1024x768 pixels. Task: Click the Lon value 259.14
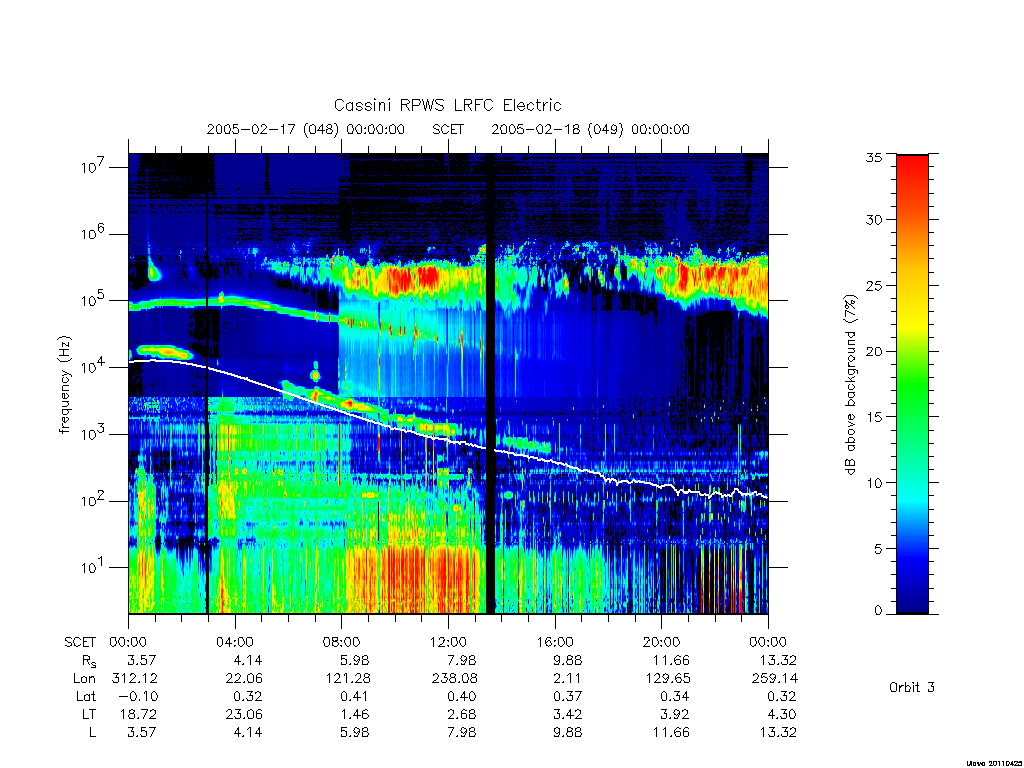tap(775, 679)
